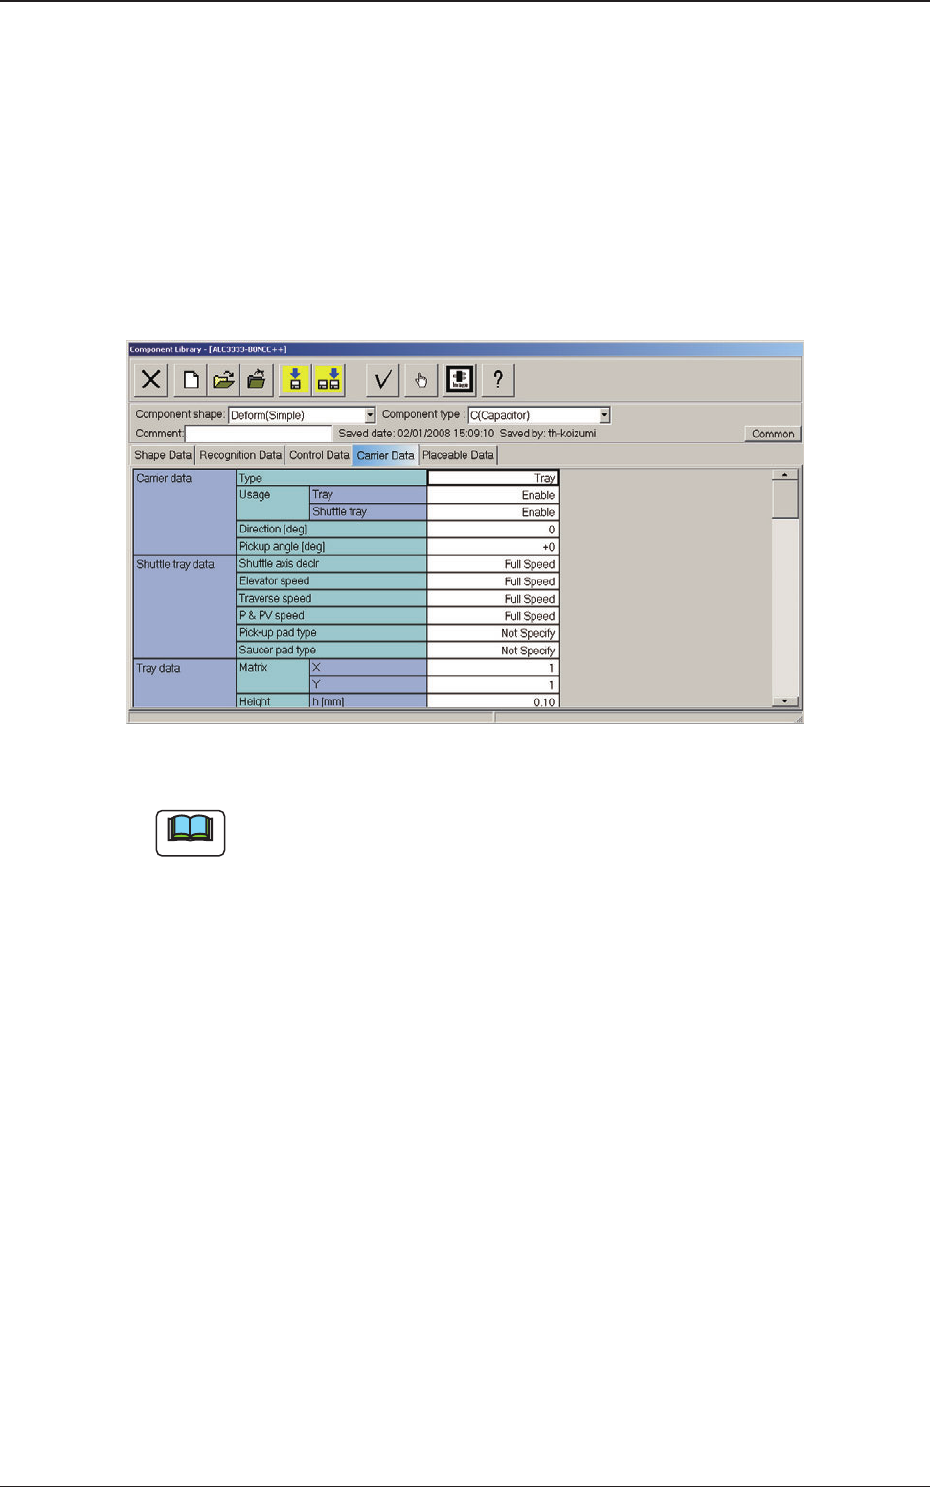Switch to the Control Data tab
The height and width of the screenshot is (1487, 930).
pos(319,455)
